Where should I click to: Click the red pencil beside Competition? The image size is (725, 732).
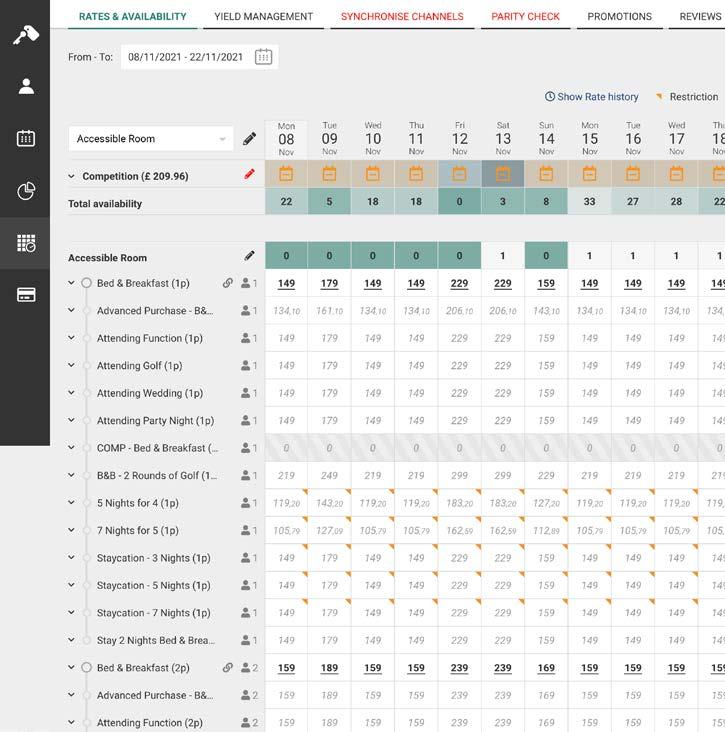[x=249, y=175]
